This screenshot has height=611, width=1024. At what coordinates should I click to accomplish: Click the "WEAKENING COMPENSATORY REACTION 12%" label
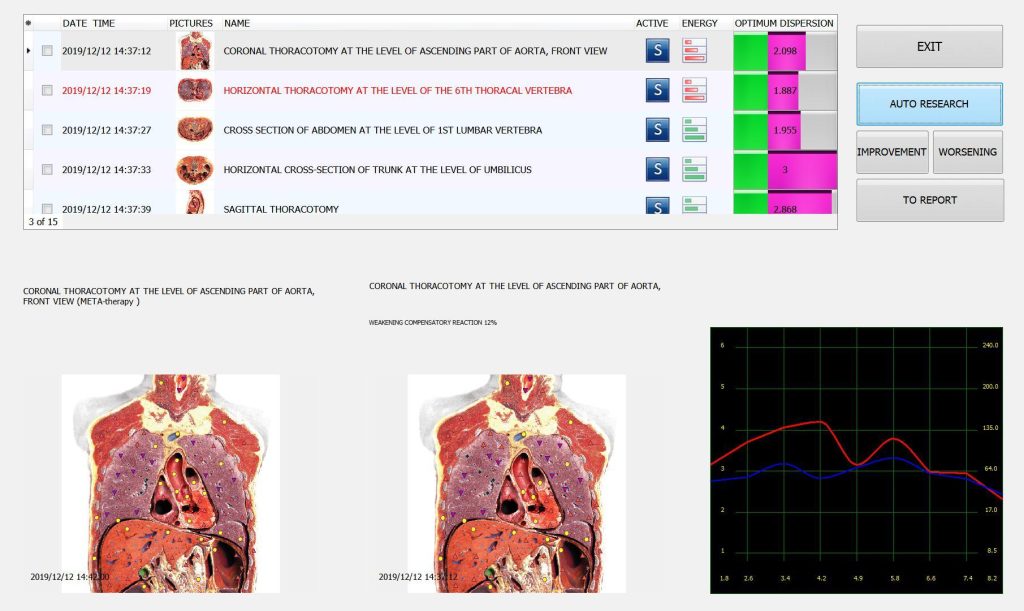(432, 322)
